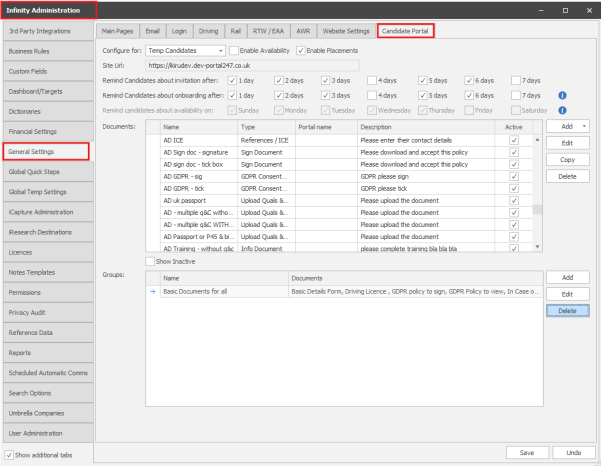
Task: Toggle onboarding reminder 6 days
Action: pos(469,95)
